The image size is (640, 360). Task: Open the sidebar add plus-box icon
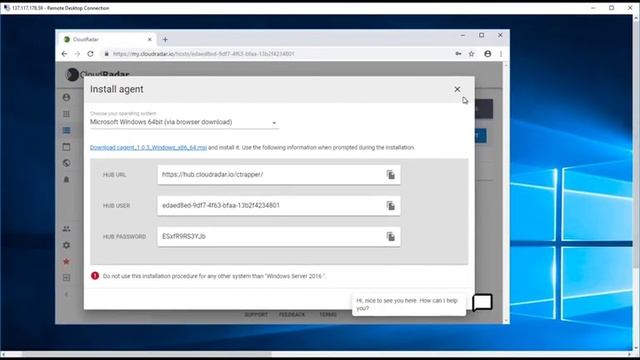click(x=67, y=278)
